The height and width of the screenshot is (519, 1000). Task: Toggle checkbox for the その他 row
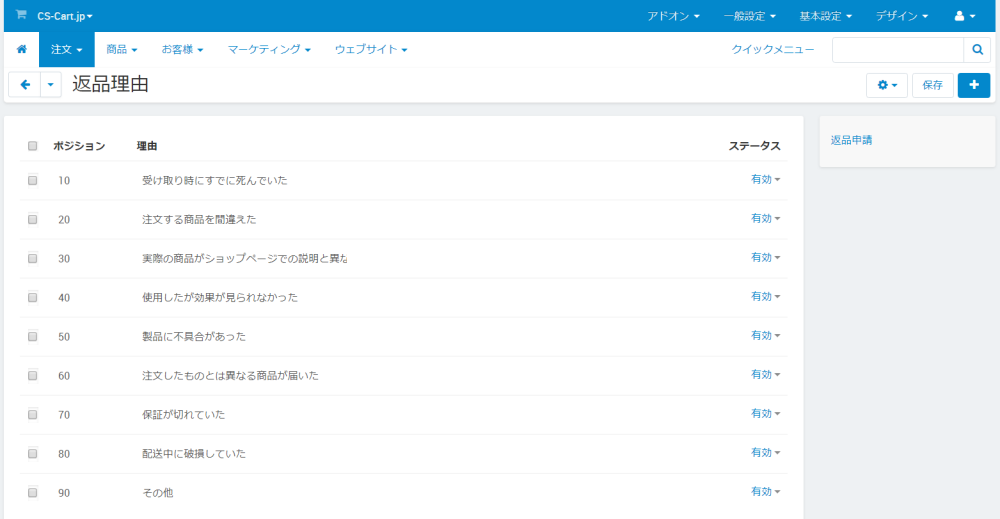tap(33, 492)
